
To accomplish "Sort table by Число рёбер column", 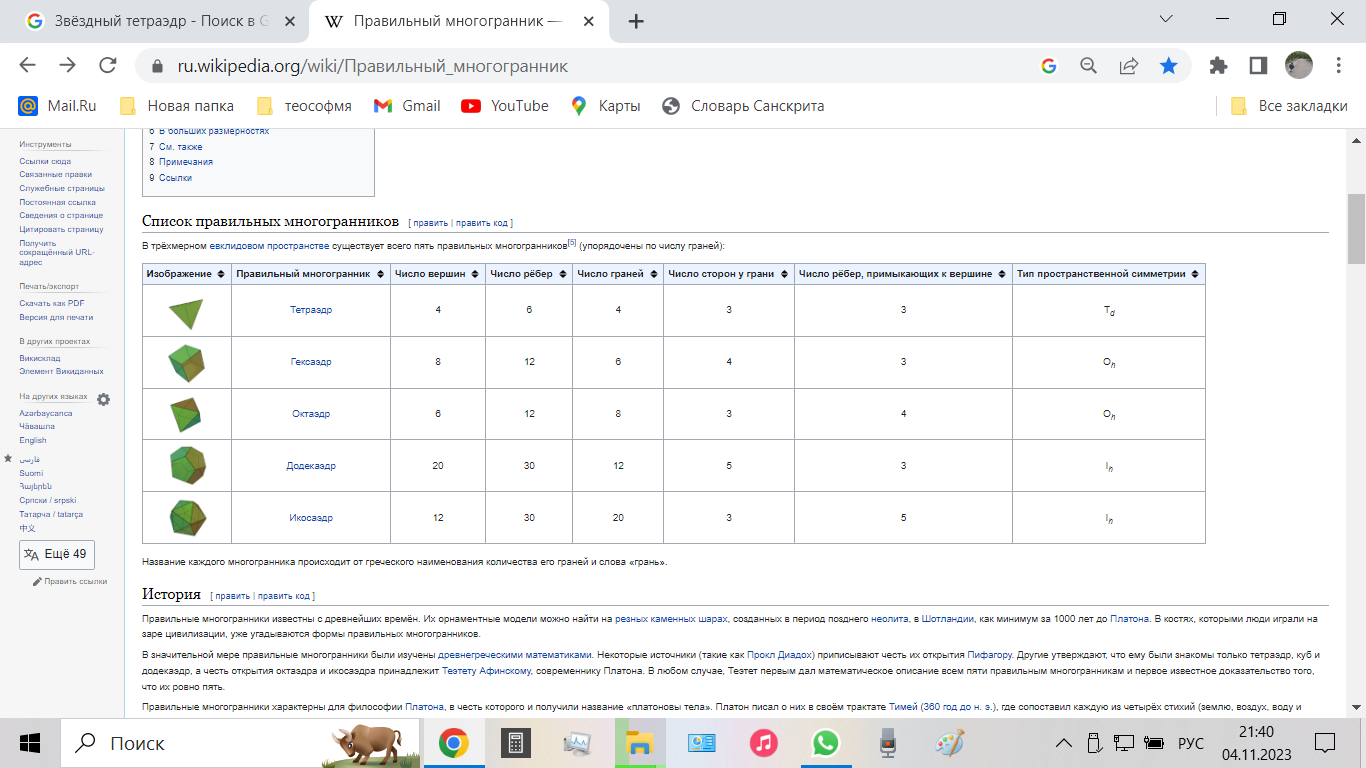I will click(x=529, y=273).
